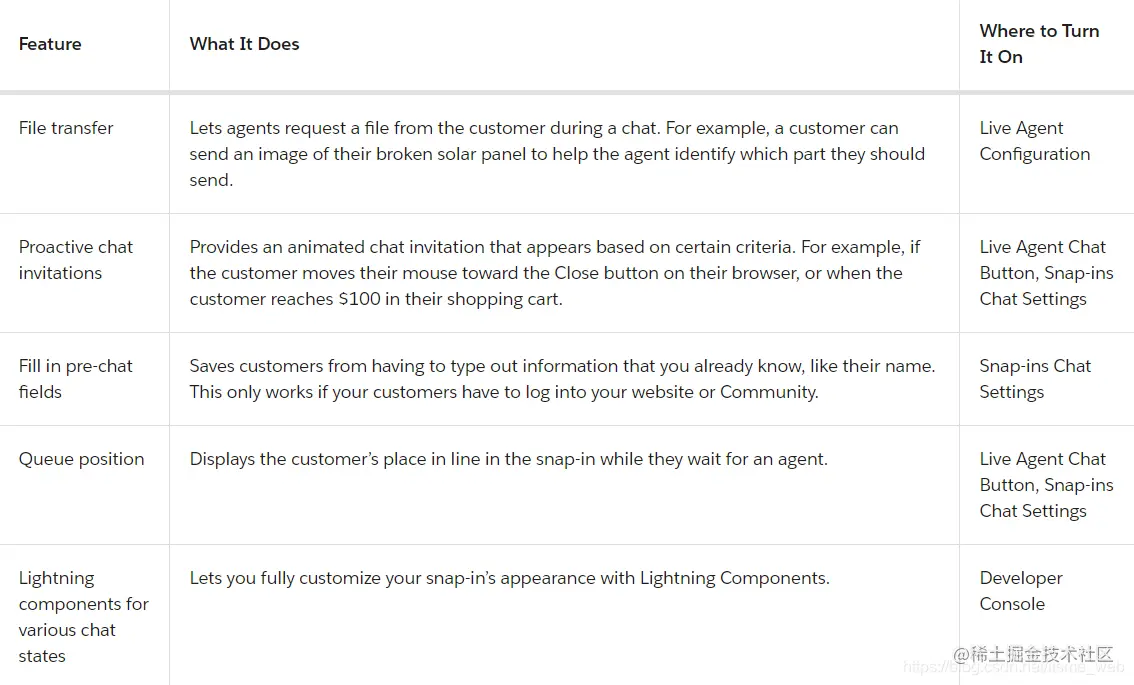This screenshot has height=685, width=1134.
Task: Click the Where to Turn It On cell for Queue position
Action: click(x=1046, y=485)
